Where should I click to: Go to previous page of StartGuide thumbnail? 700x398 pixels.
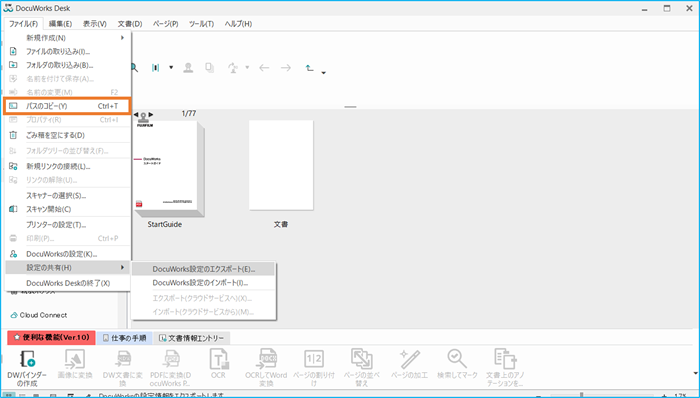tap(136, 115)
